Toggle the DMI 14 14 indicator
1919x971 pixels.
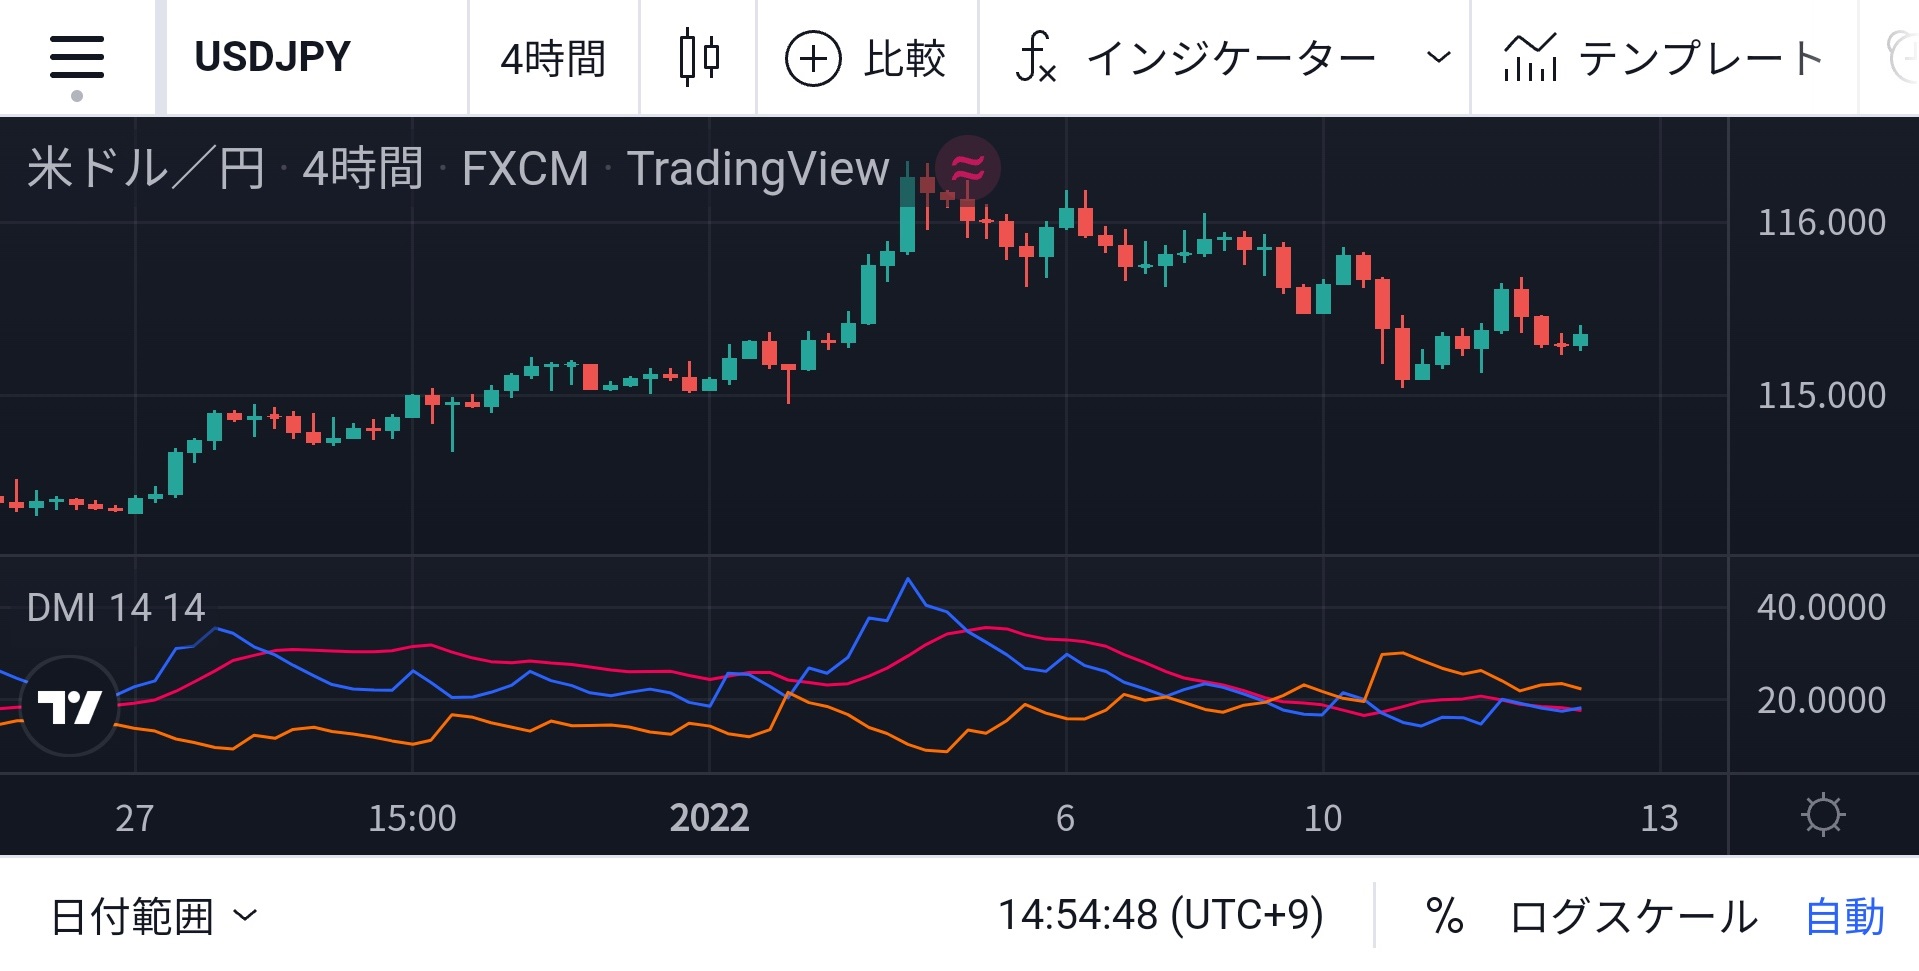click(115, 607)
